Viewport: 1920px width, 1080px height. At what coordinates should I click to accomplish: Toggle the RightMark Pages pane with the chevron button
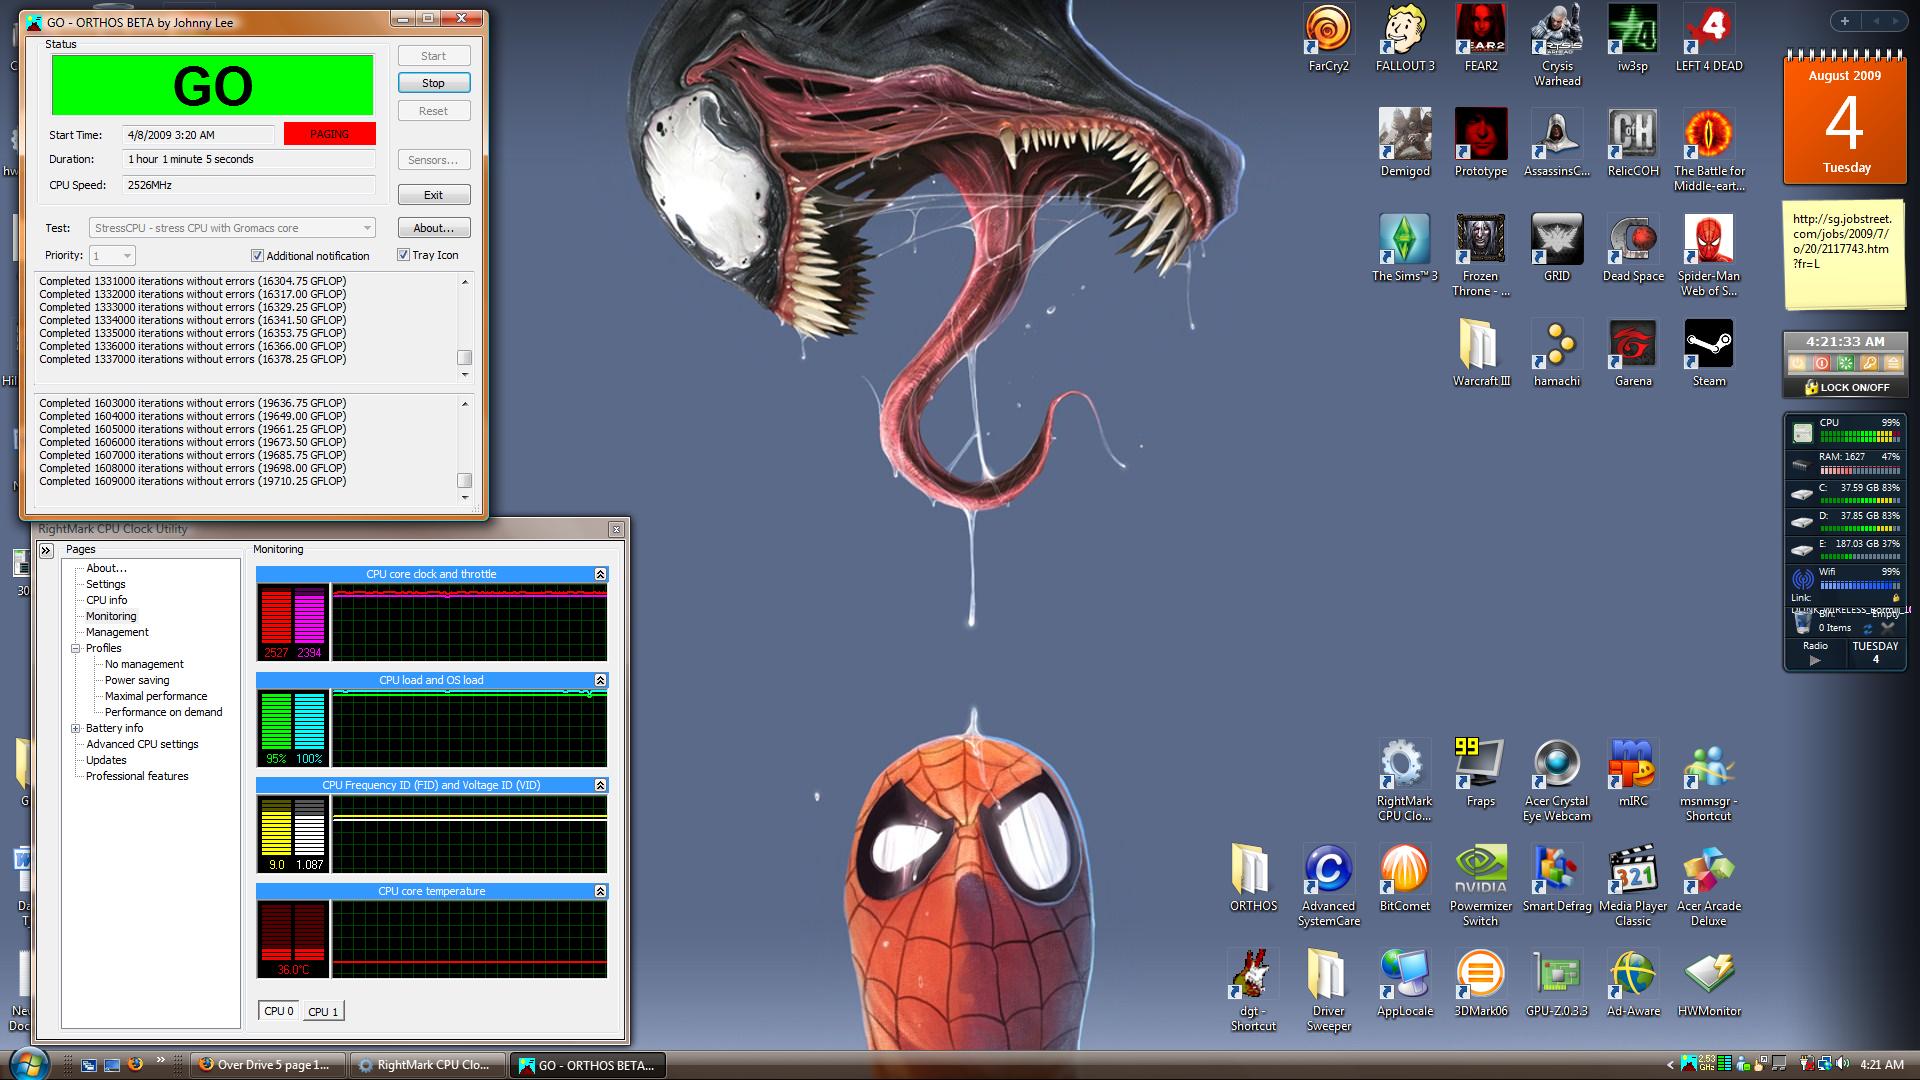[x=46, y=550]
